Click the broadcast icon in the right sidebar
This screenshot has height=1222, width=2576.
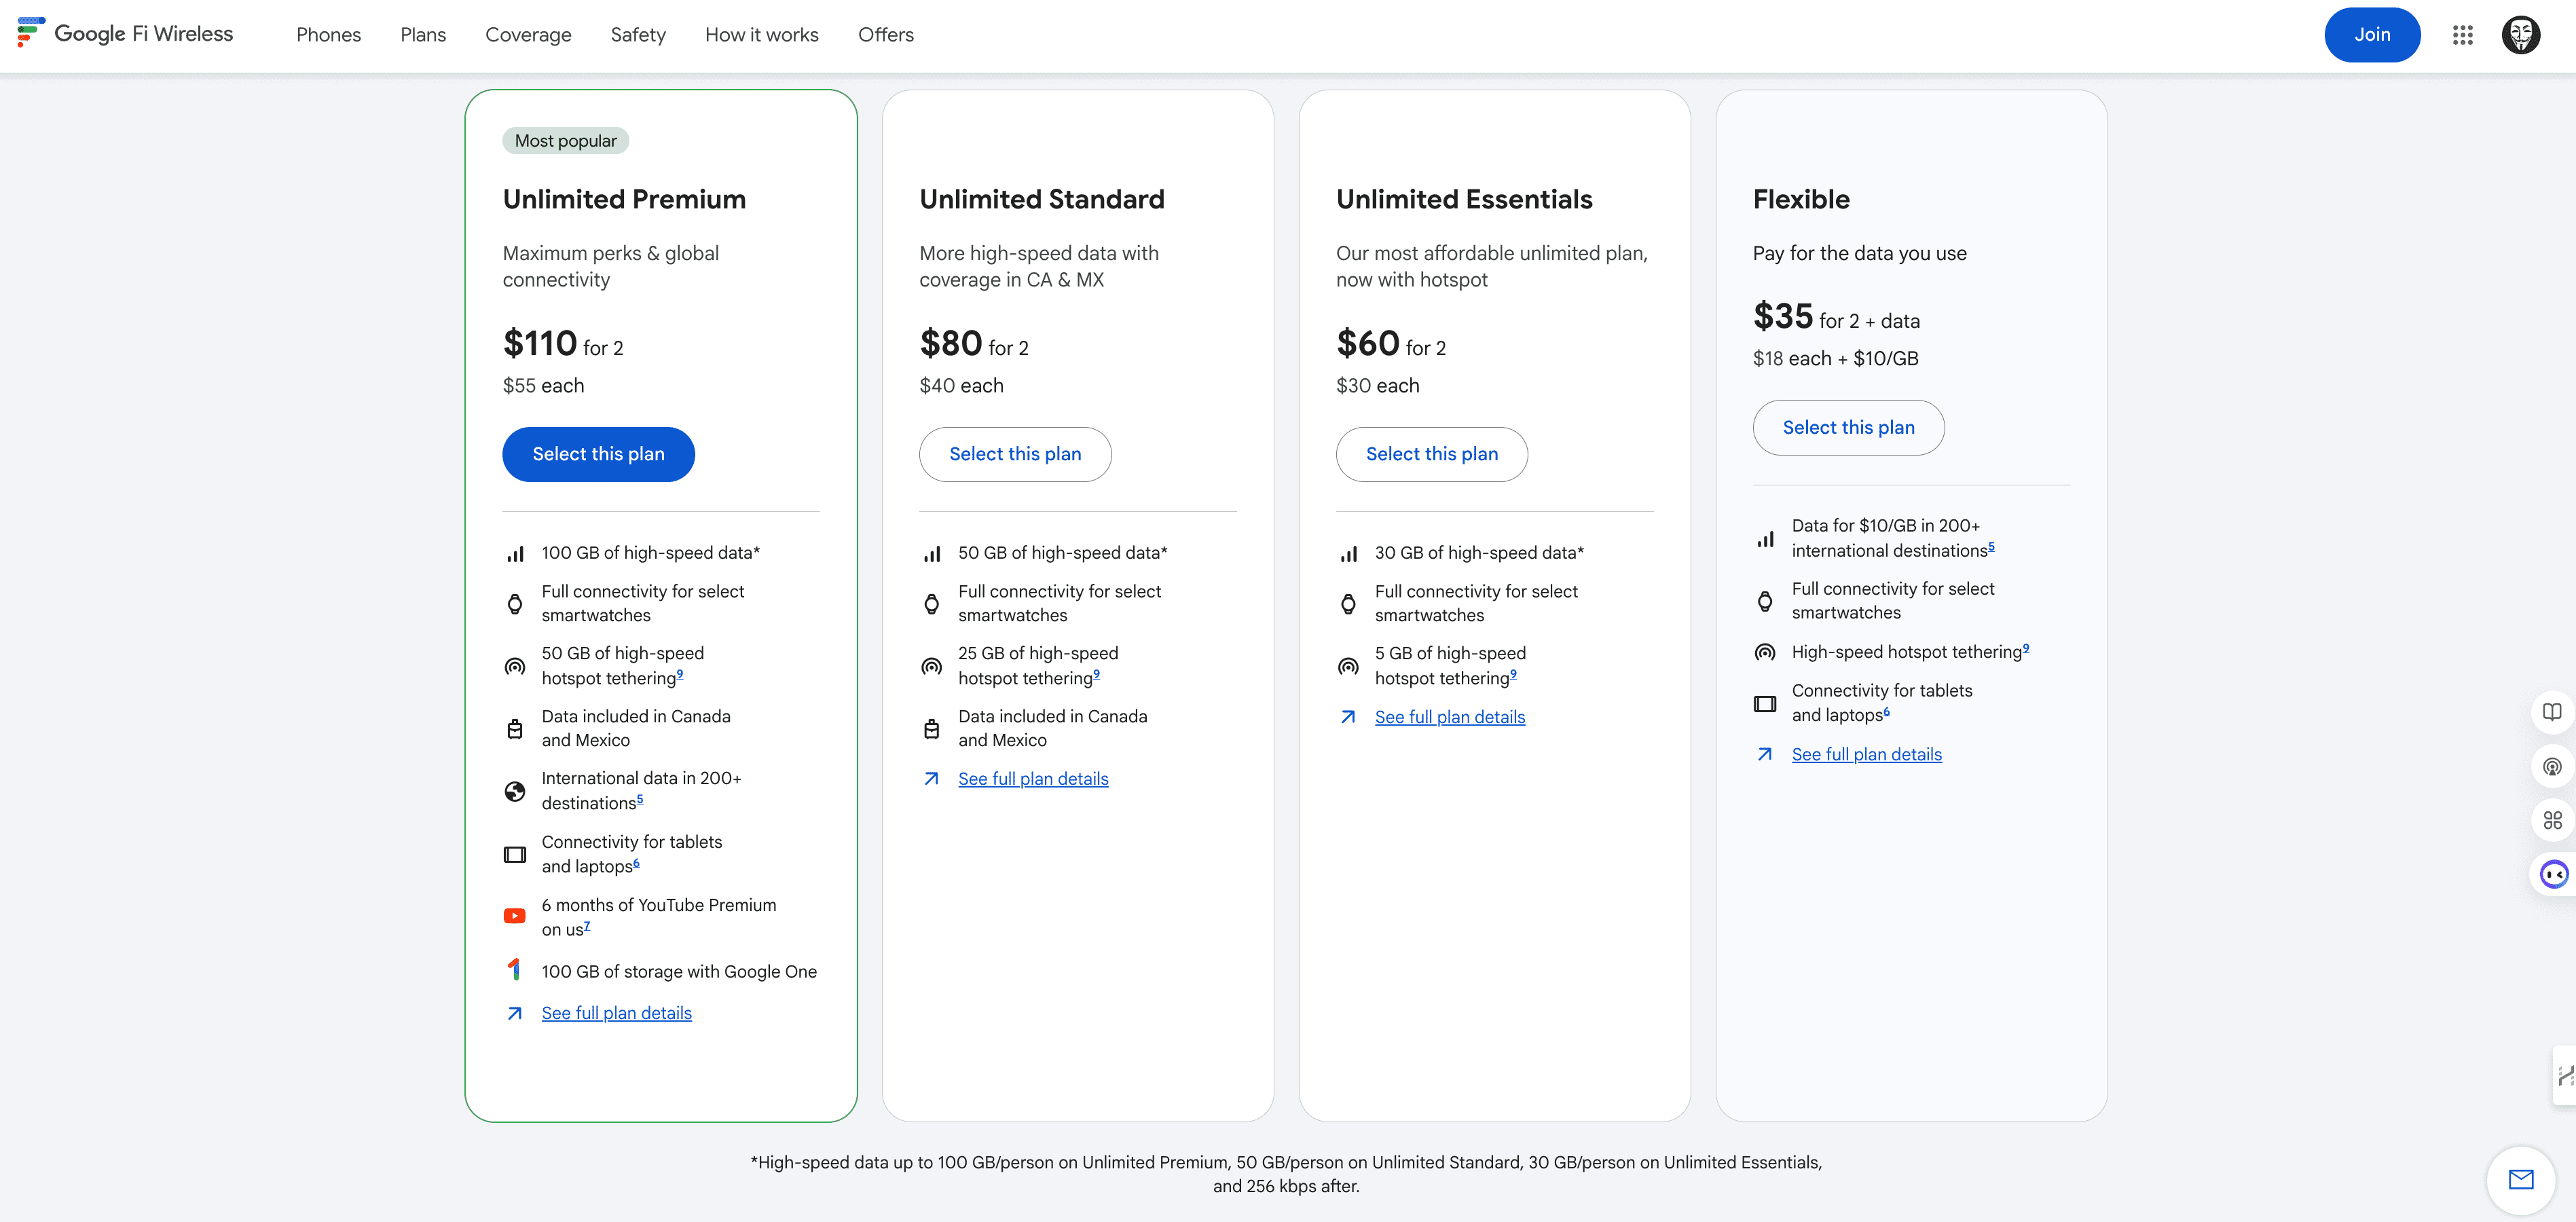[x=2553, y=766]
